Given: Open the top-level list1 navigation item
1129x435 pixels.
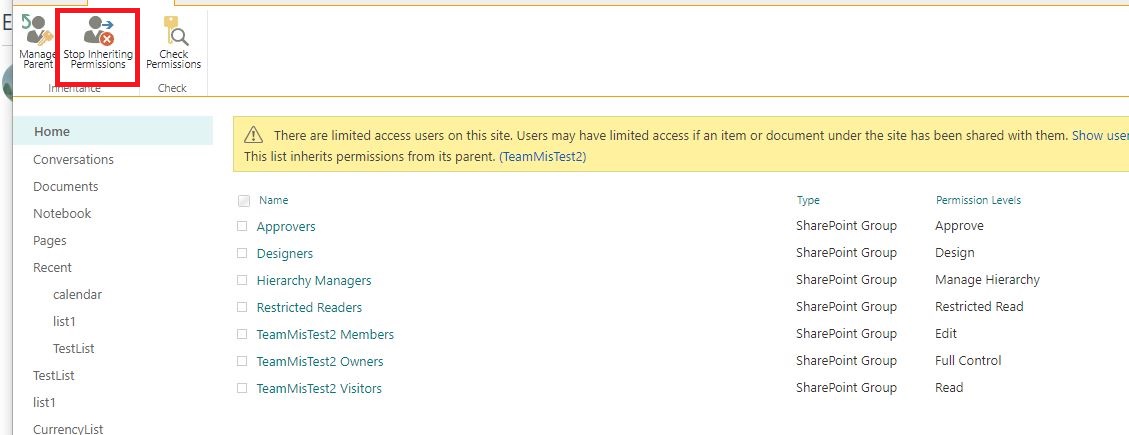Looking at the screenshot, I should click(x=44, y=403).
